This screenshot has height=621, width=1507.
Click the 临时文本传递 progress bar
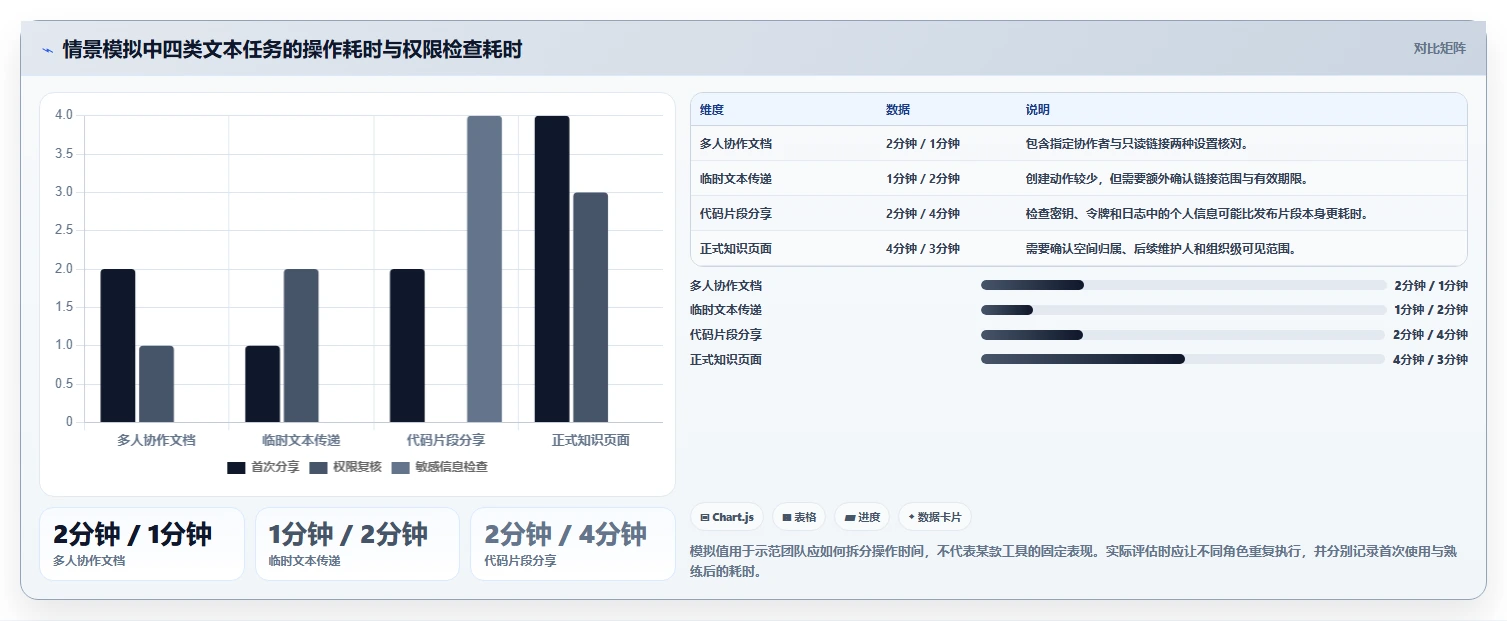pyautogui.click(x=1184, y=310)
